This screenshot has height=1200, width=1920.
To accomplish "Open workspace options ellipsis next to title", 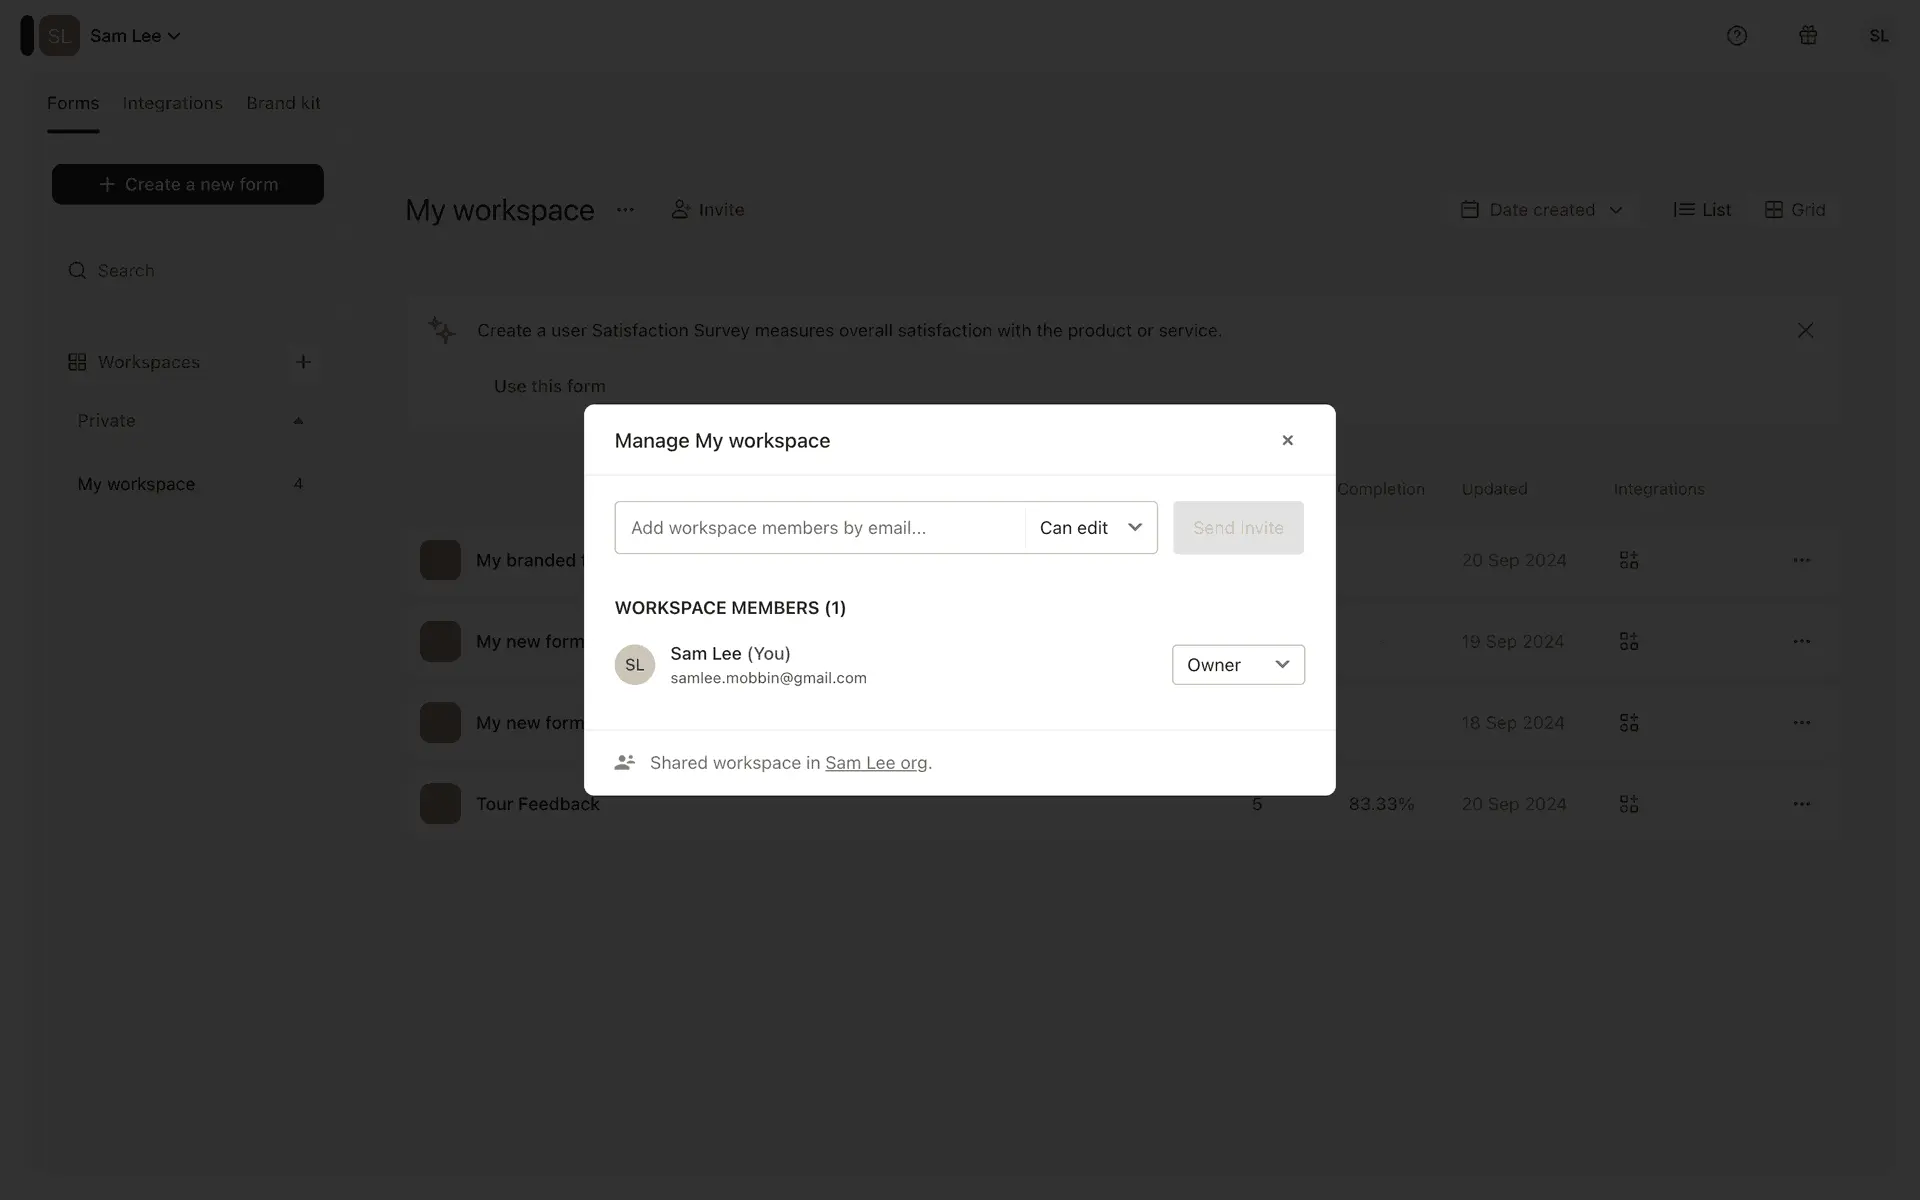I will click(625, 210).
